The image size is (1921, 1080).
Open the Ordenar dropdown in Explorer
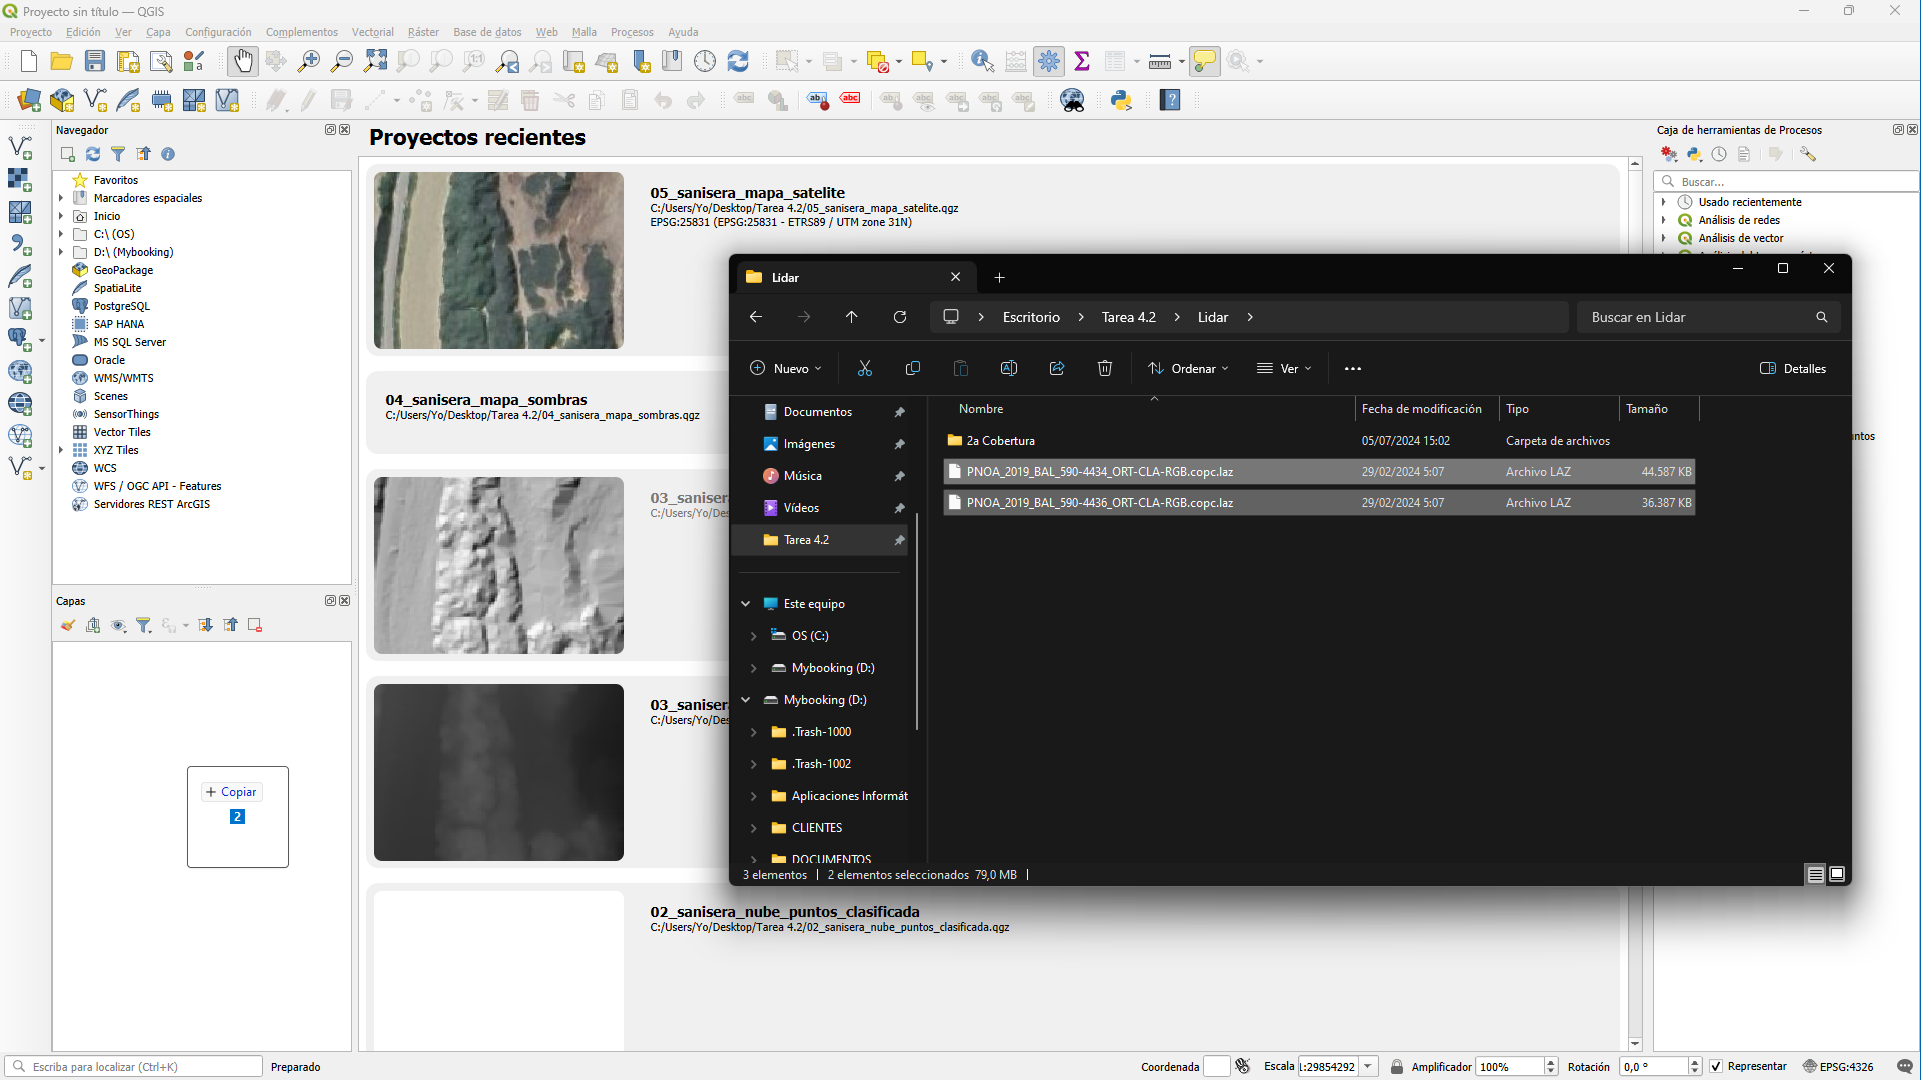click(1188, 369)
